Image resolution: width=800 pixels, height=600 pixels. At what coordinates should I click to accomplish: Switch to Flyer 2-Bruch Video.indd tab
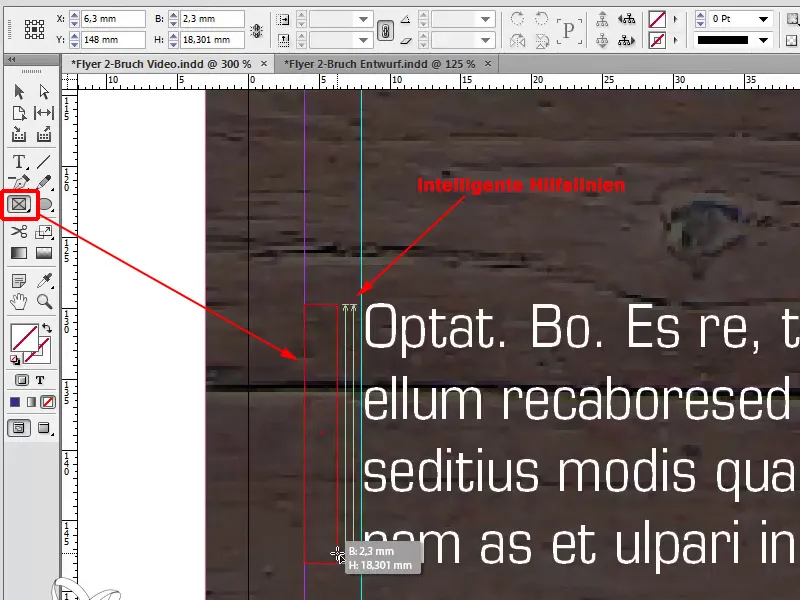point(161,64)
